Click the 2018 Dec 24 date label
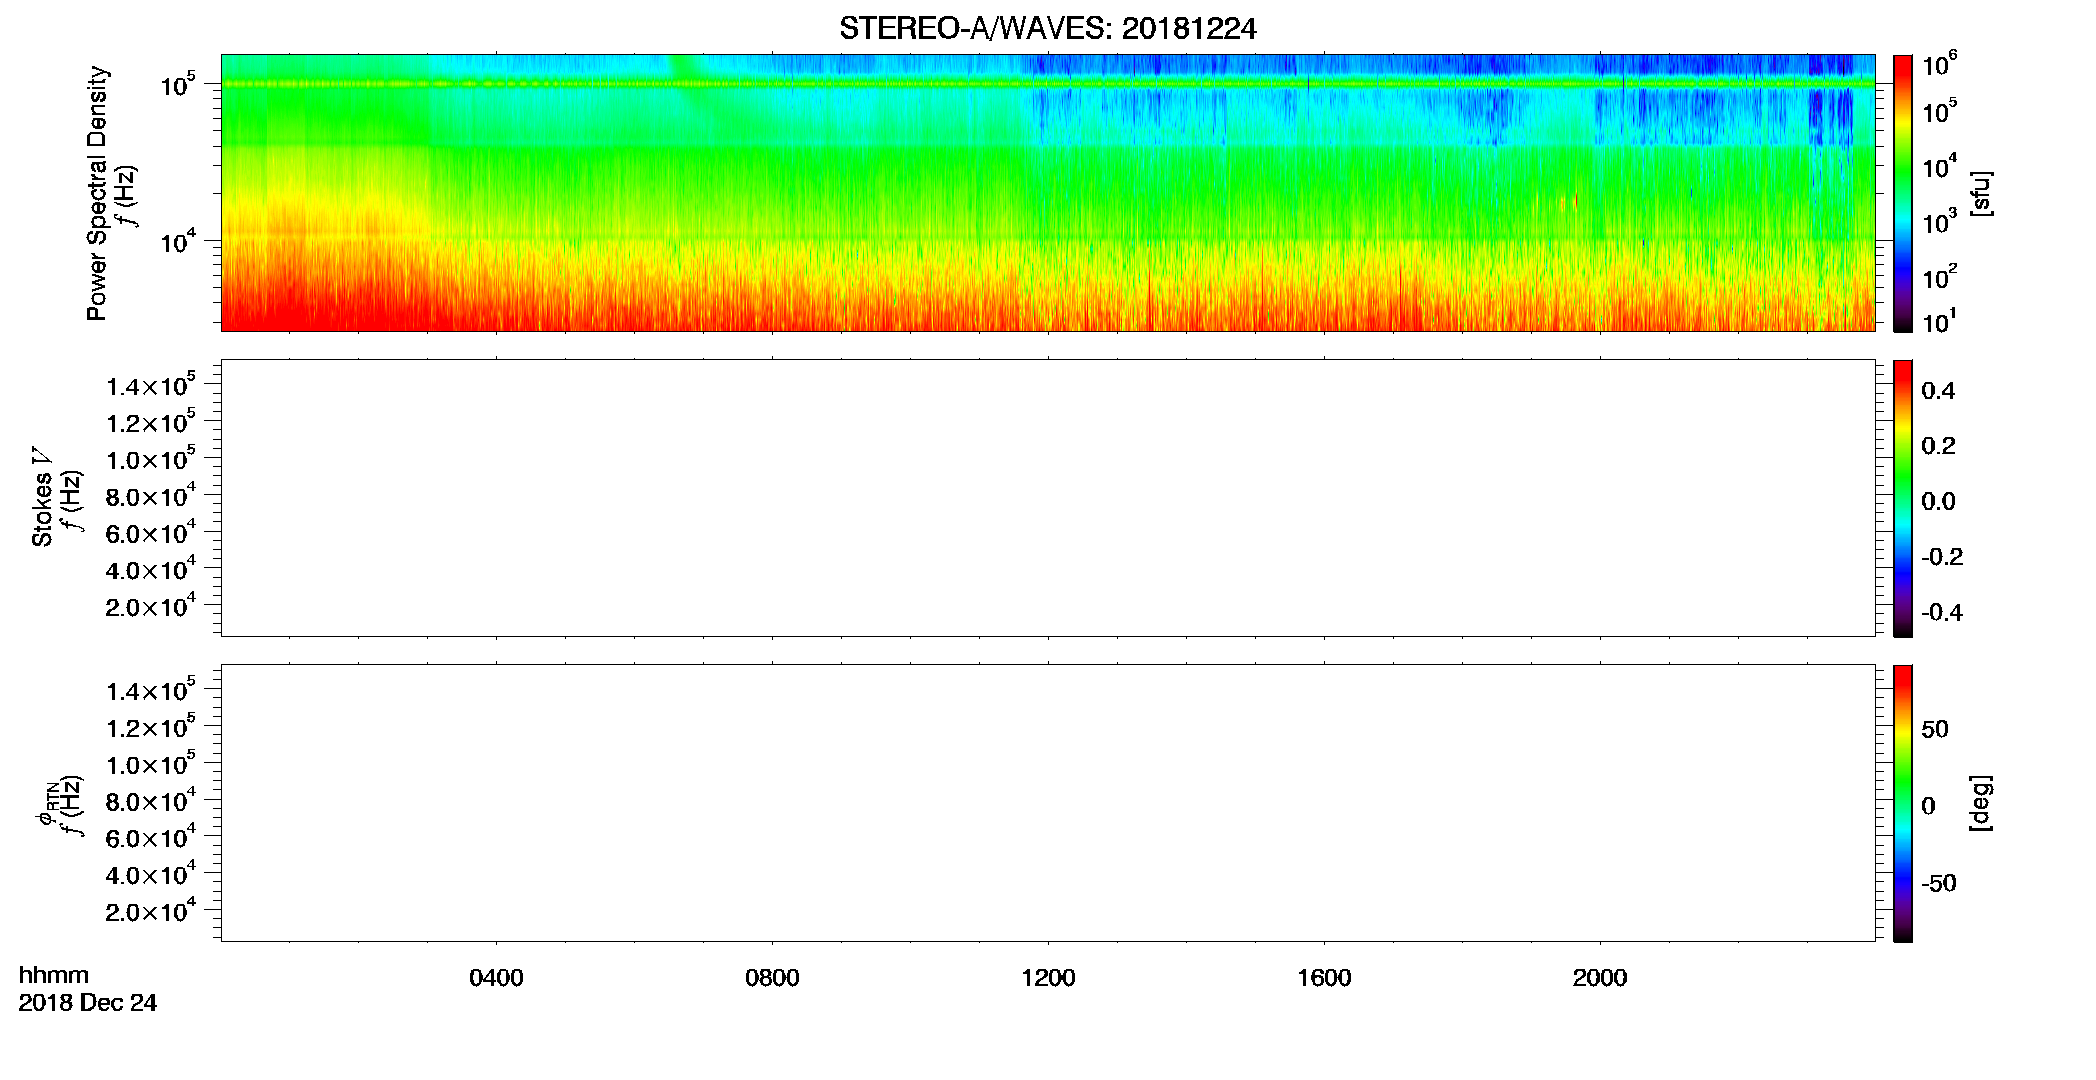The width and height of the screenshot is (2096, 1080). [x=88, y=1003]
